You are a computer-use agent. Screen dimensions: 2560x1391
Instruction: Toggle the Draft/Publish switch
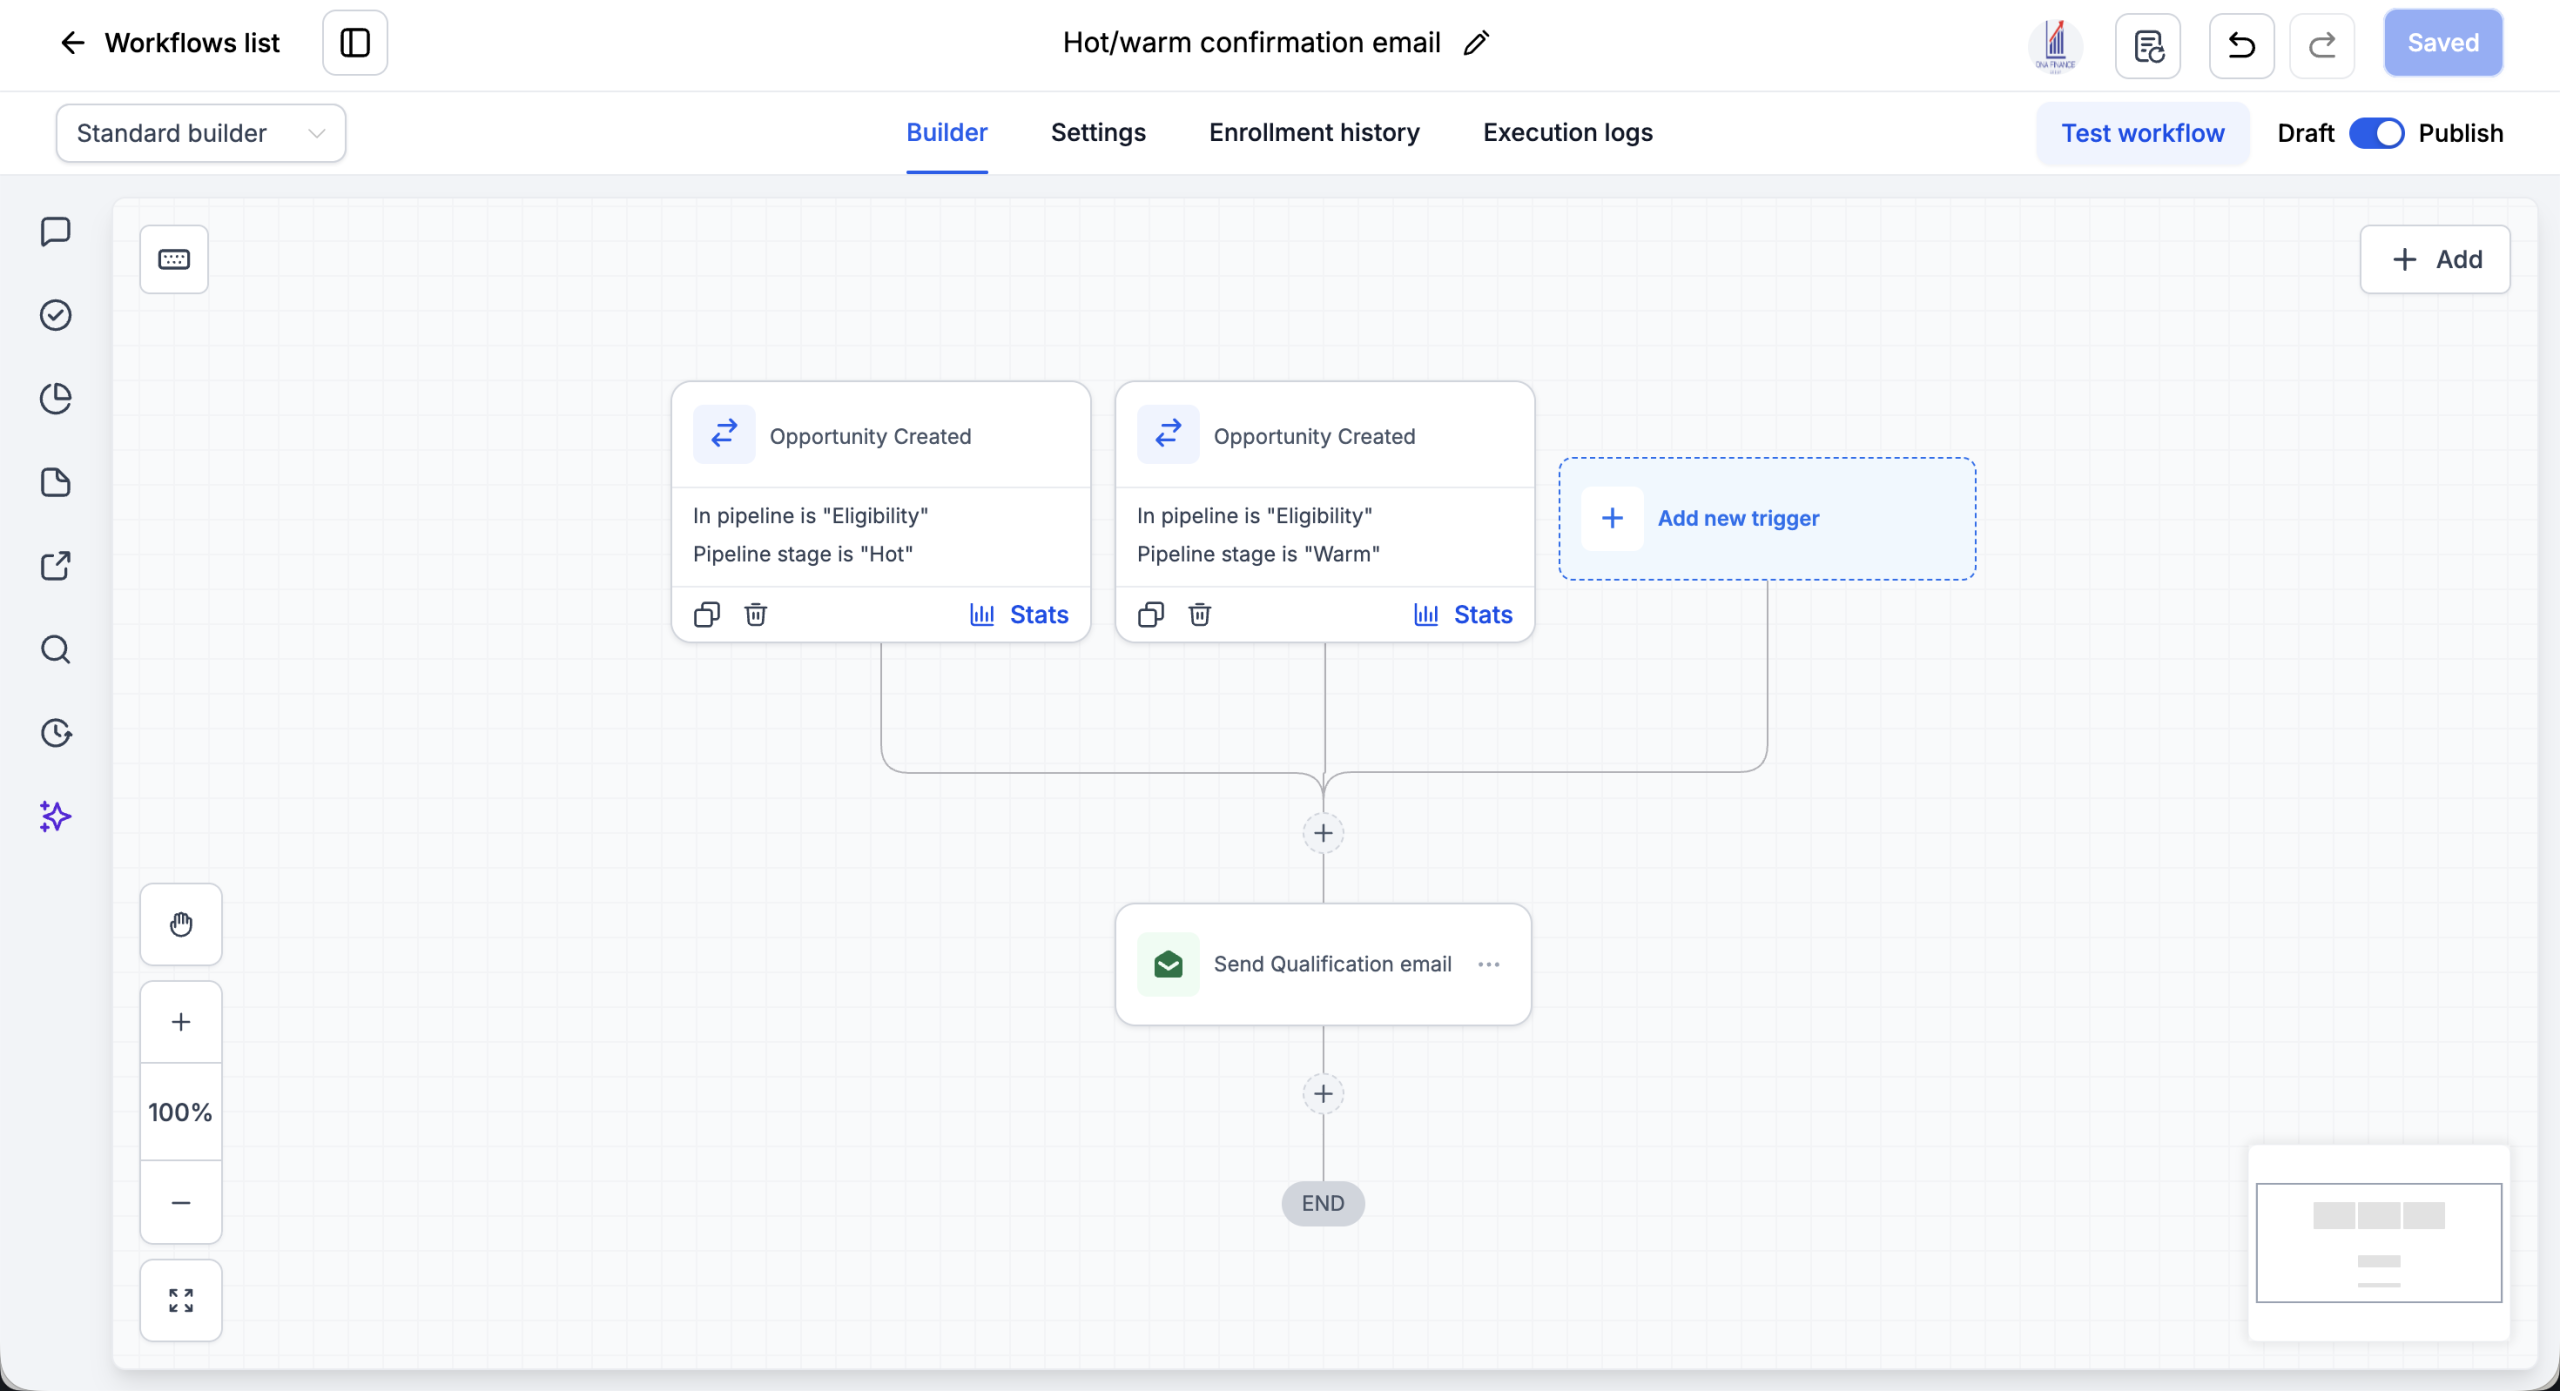[2376, 133]
